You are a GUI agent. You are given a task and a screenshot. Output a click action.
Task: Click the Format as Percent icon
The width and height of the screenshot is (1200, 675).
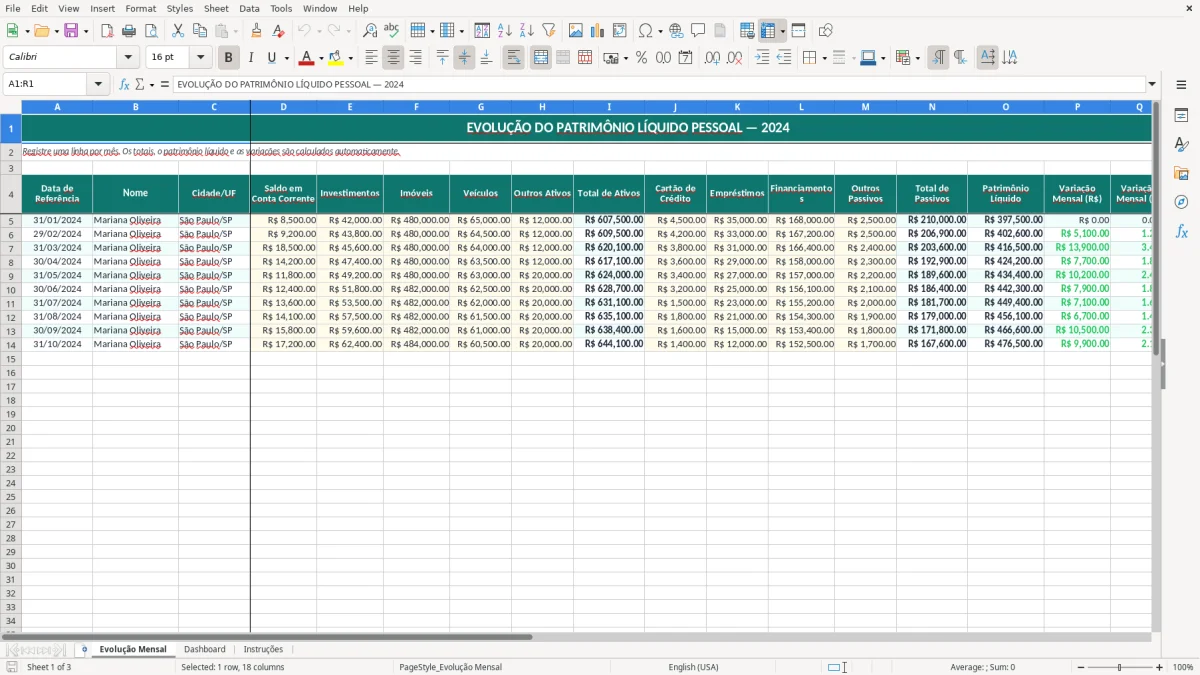point(641,58)
